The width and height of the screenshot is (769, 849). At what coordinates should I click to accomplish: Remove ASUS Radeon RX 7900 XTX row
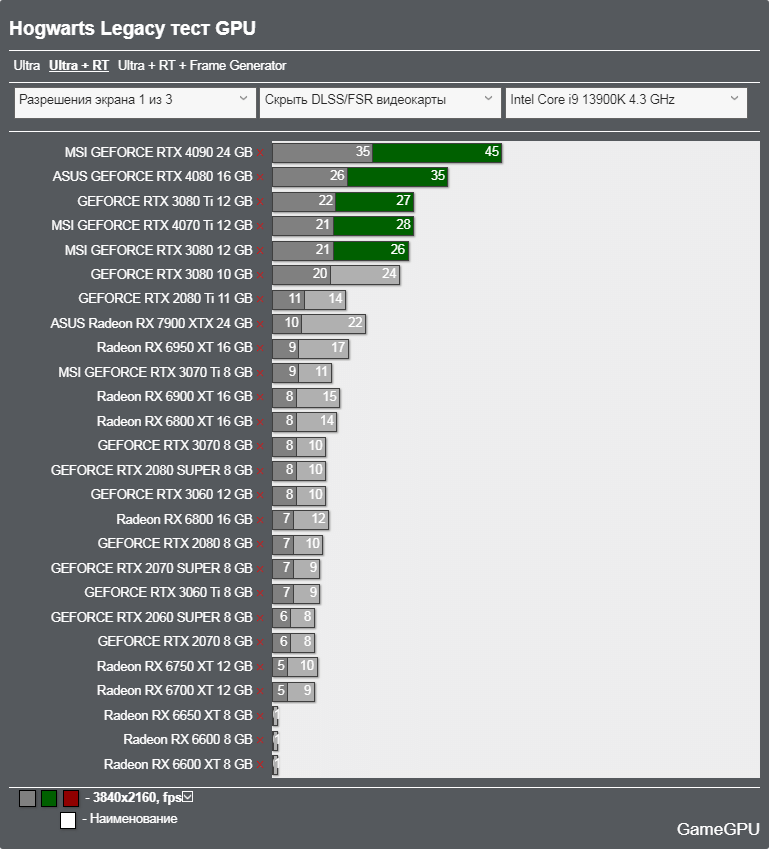point(260,324)
